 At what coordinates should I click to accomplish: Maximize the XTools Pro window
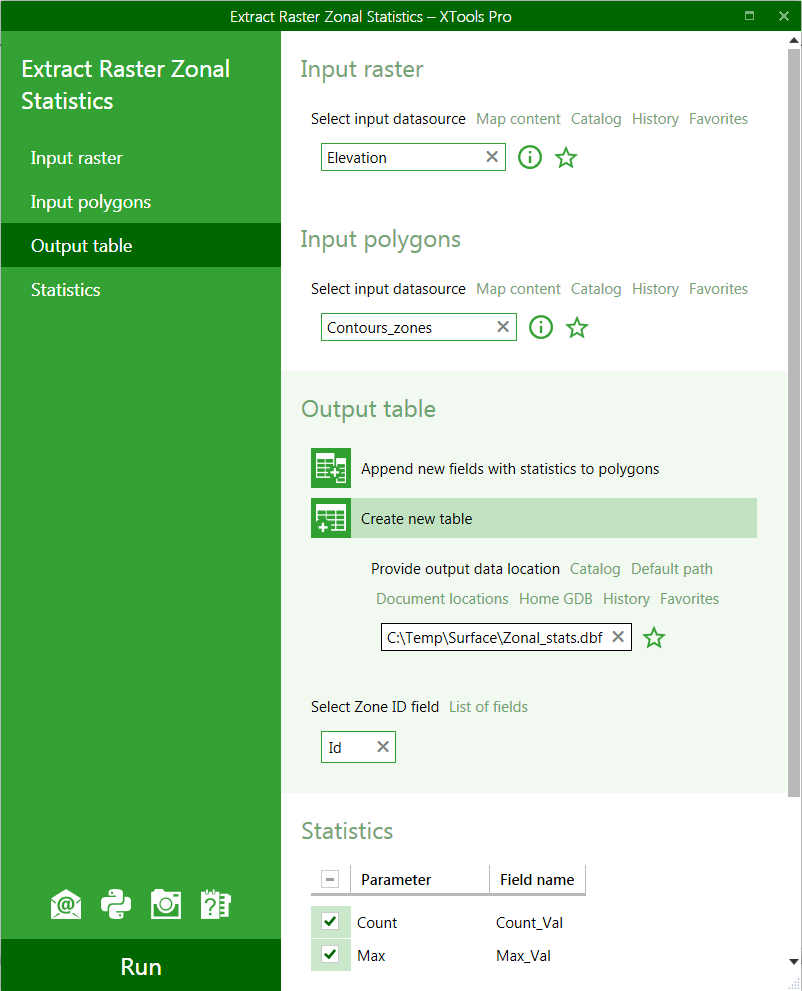coord(750,16)
